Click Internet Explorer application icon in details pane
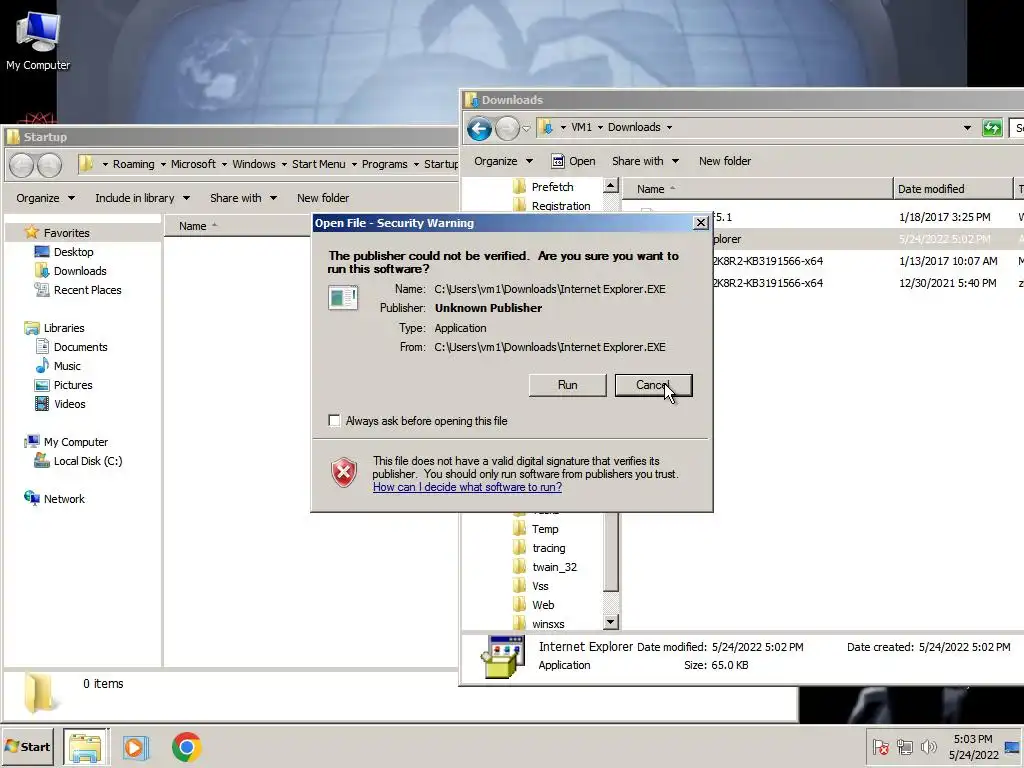Image resolution: width=1024 pixels, height=768 pixels. [x=503, y=656]
